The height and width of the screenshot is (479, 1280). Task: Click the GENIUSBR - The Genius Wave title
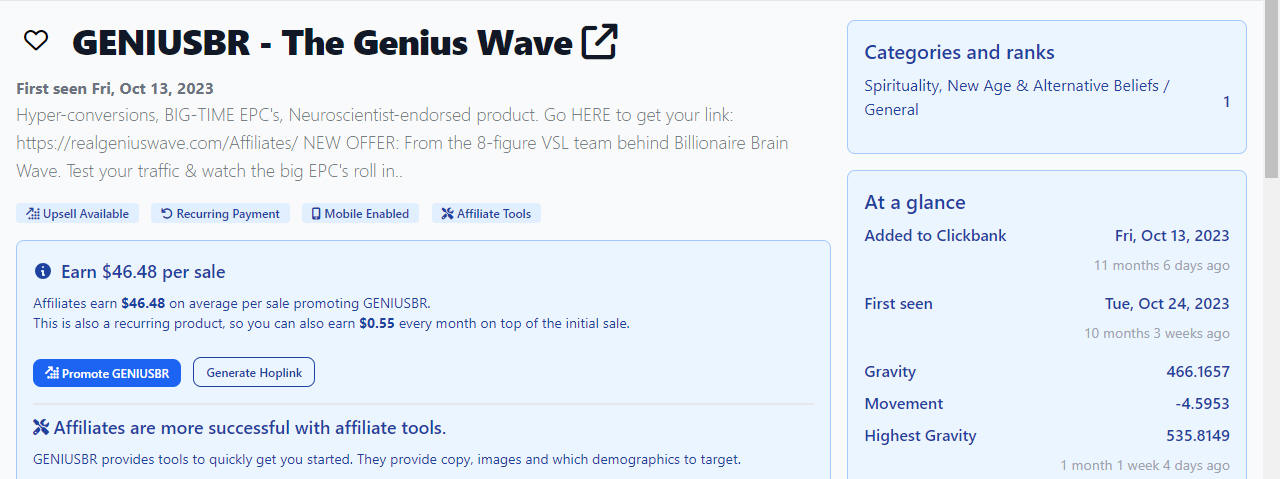tap(323, 43)
